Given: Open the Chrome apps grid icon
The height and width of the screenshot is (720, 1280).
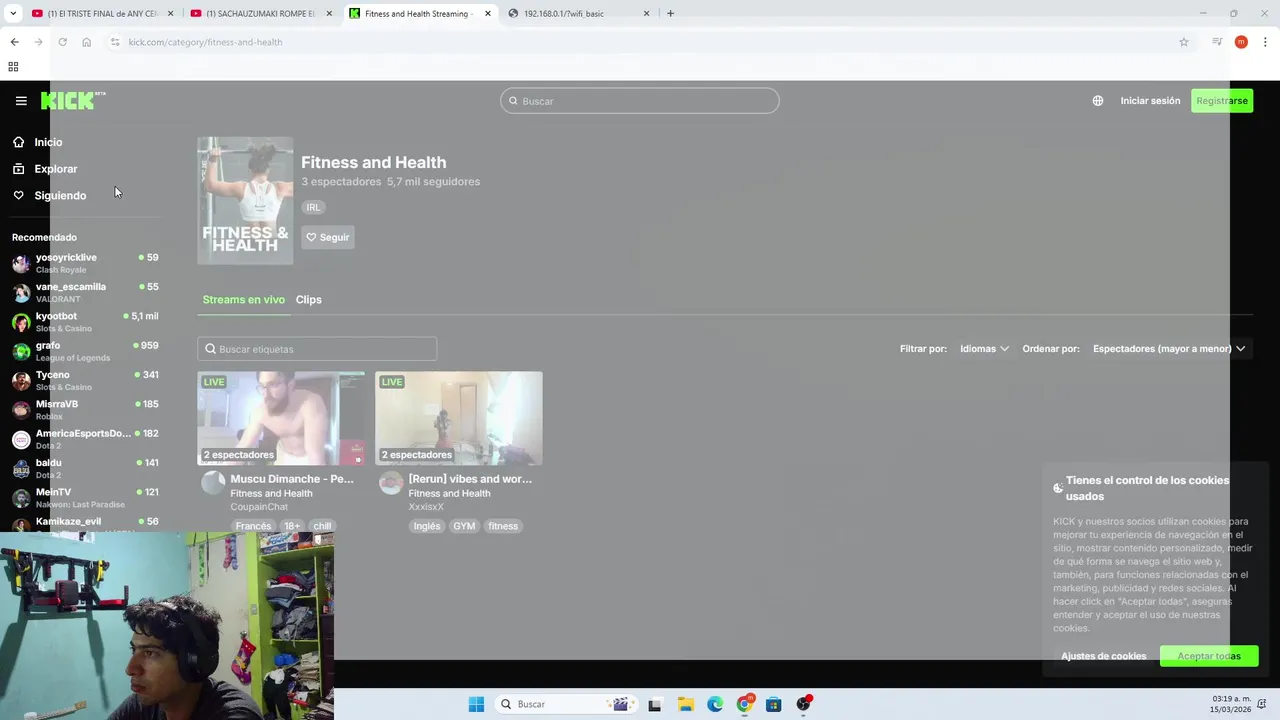Looking at the screenshot, I should click(13, 67).
